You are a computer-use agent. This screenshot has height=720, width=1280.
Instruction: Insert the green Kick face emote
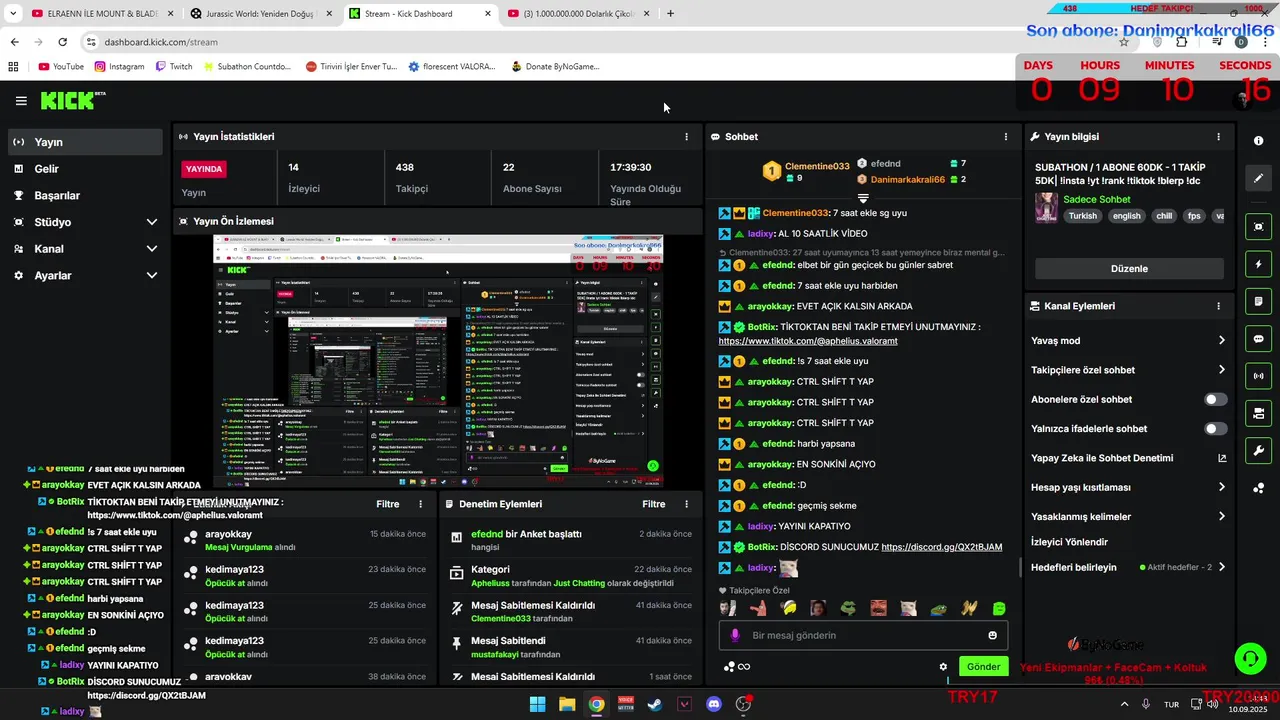998,608
